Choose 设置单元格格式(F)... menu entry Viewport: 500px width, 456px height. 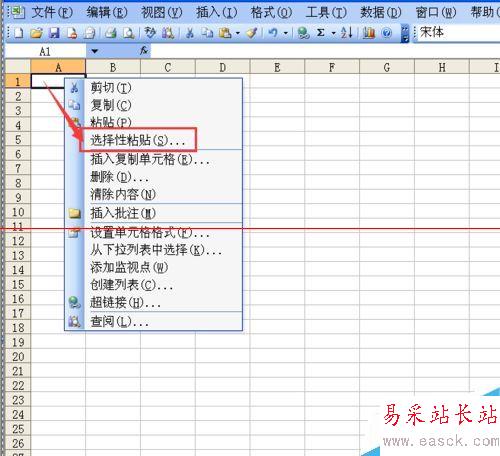(x=153, y=232)
